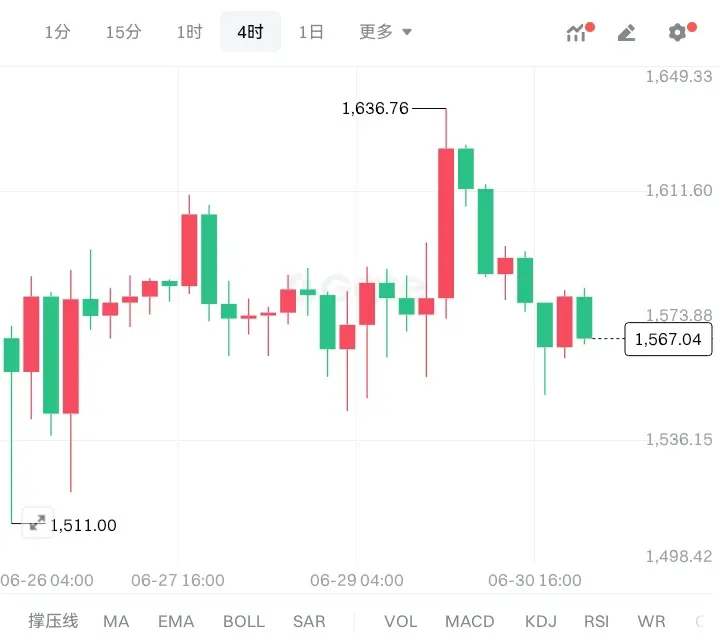Viewport: 720px width, 635px height.
Task: Enable the SAR indicator
Action: (x=309, y=621)
